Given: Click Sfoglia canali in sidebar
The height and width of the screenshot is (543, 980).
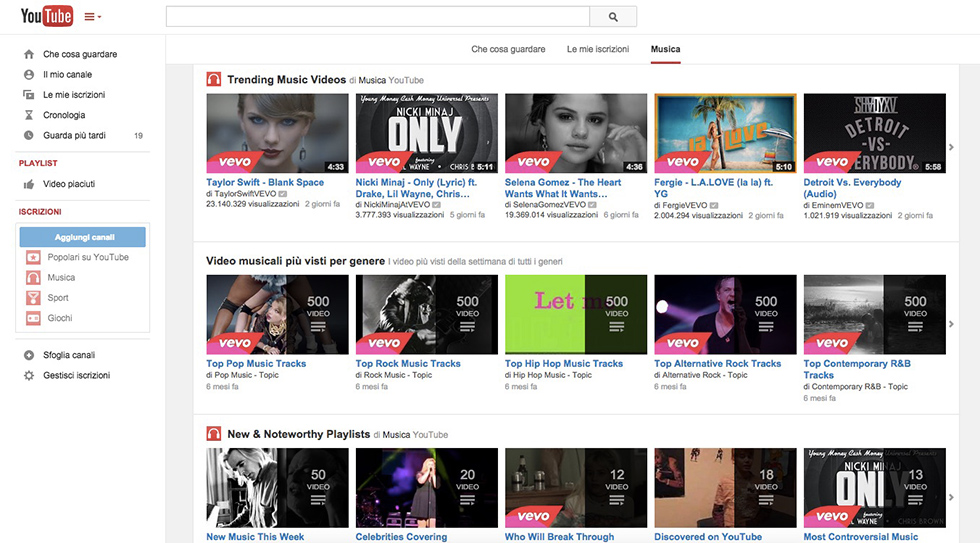Looking at the screenshot, I should [69, 355].
